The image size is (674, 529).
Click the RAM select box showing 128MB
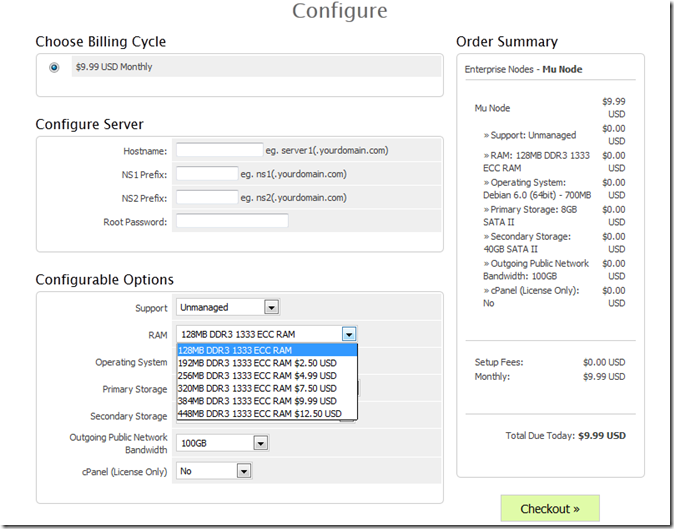point(267,334)
